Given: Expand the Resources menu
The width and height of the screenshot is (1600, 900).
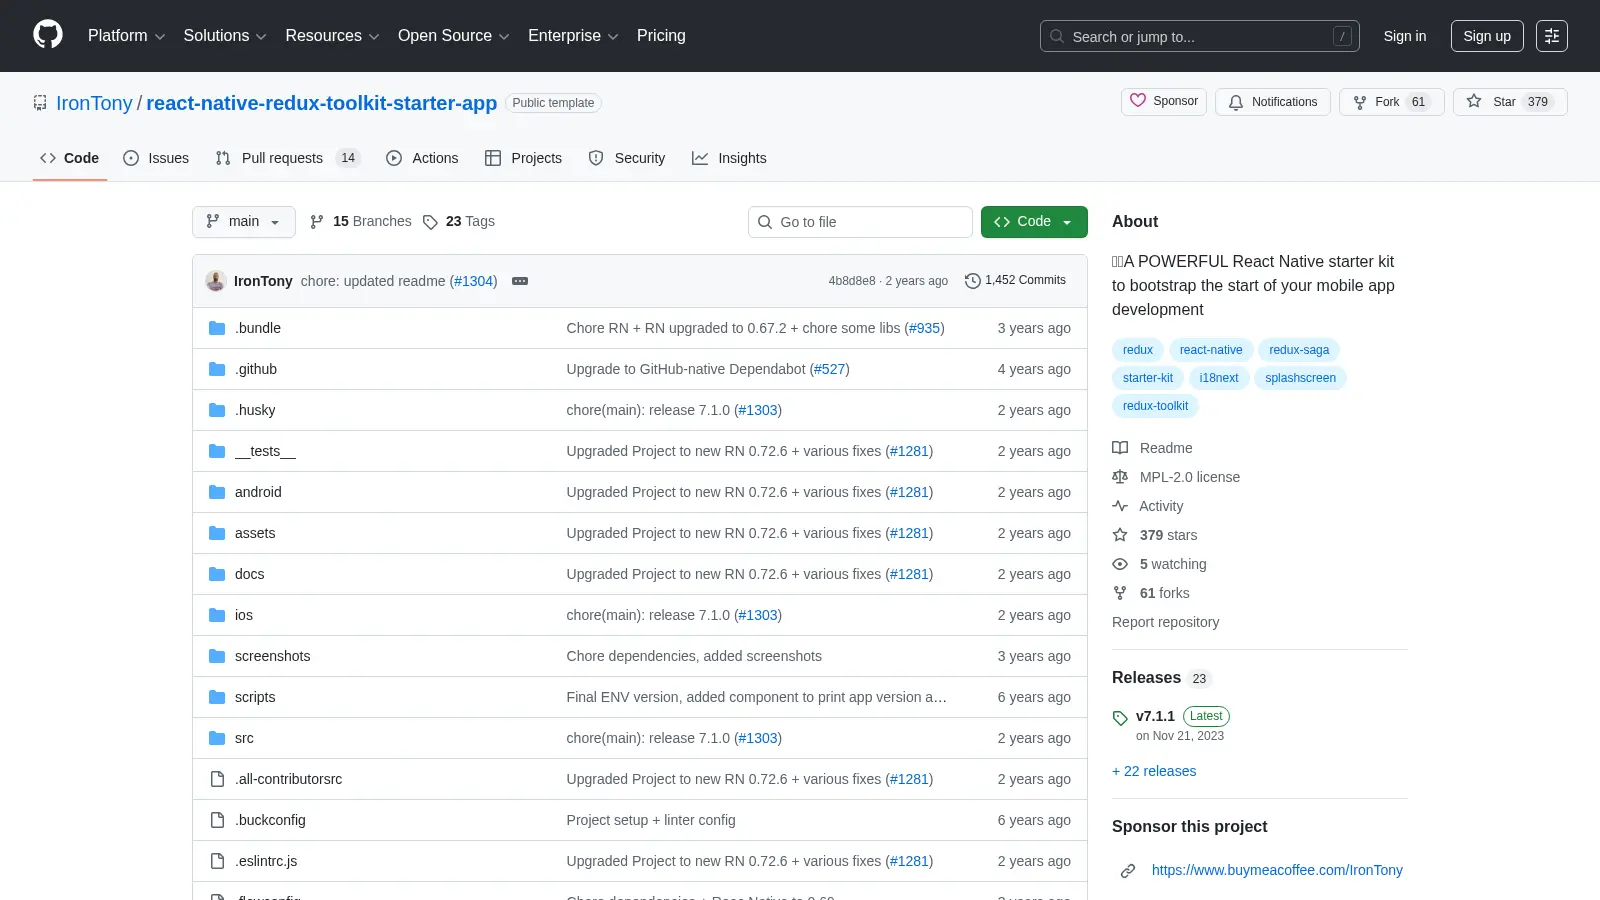Looking at the screenshot, I should (x=332, y=36).
